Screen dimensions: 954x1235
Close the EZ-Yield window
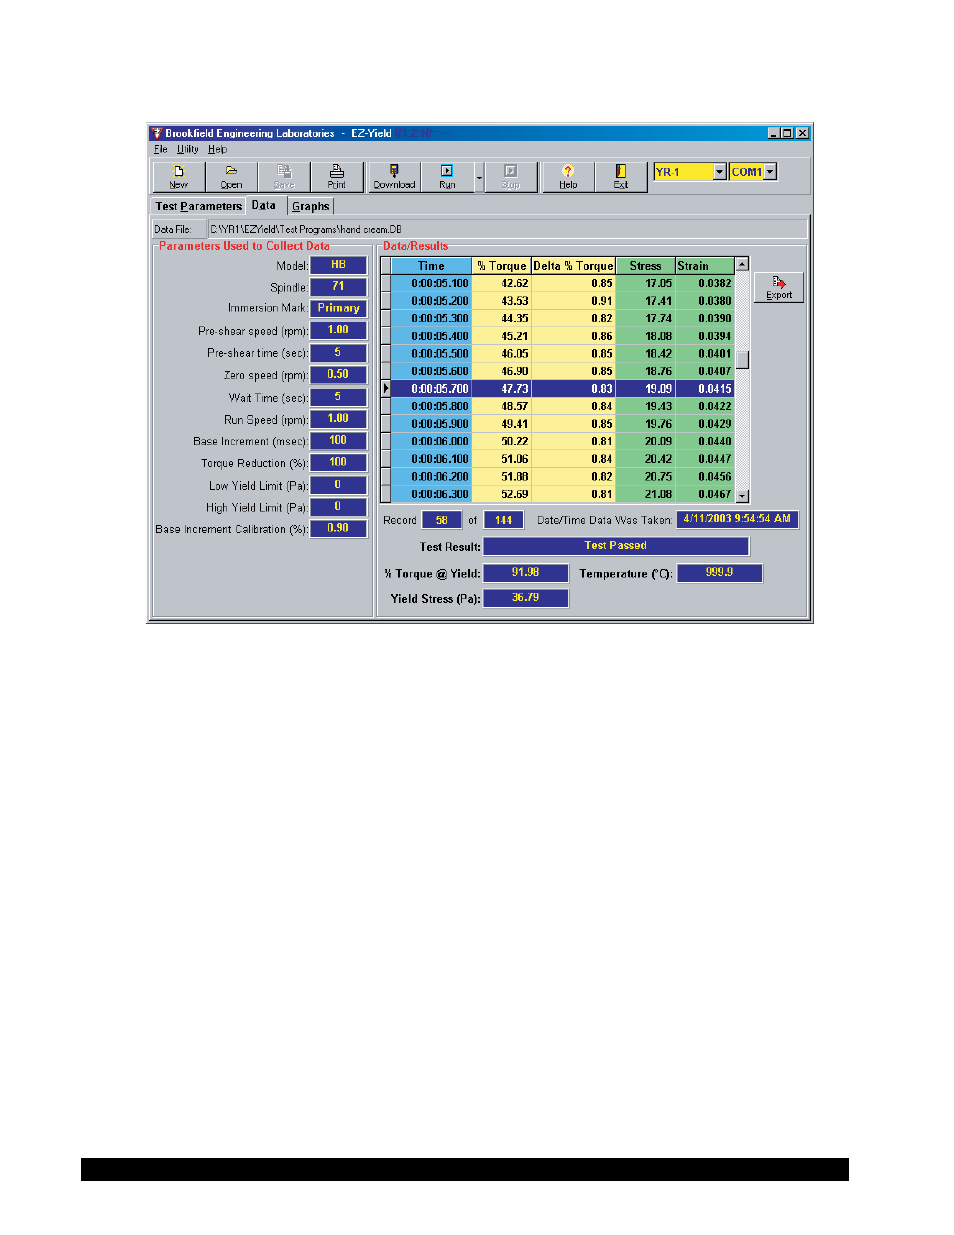click(x=802, y=133)
